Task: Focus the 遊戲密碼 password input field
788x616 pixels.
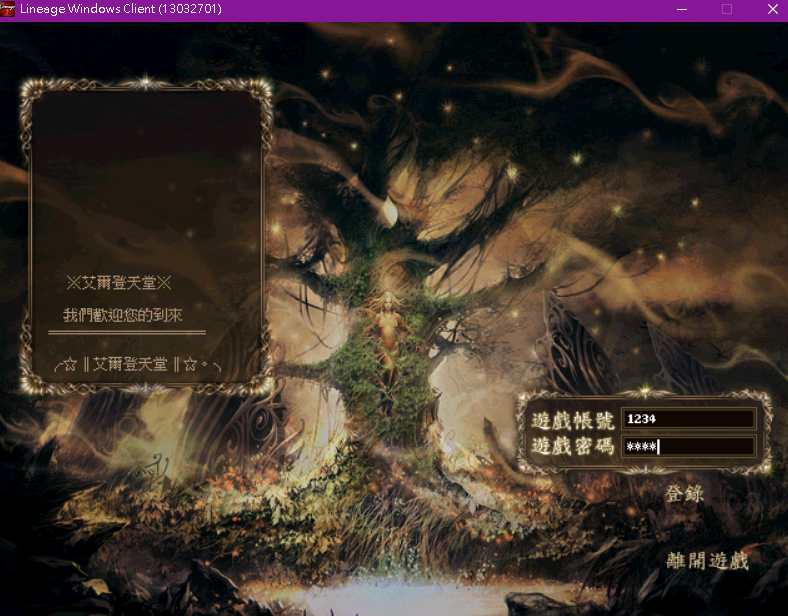Action: click(688, 446)
